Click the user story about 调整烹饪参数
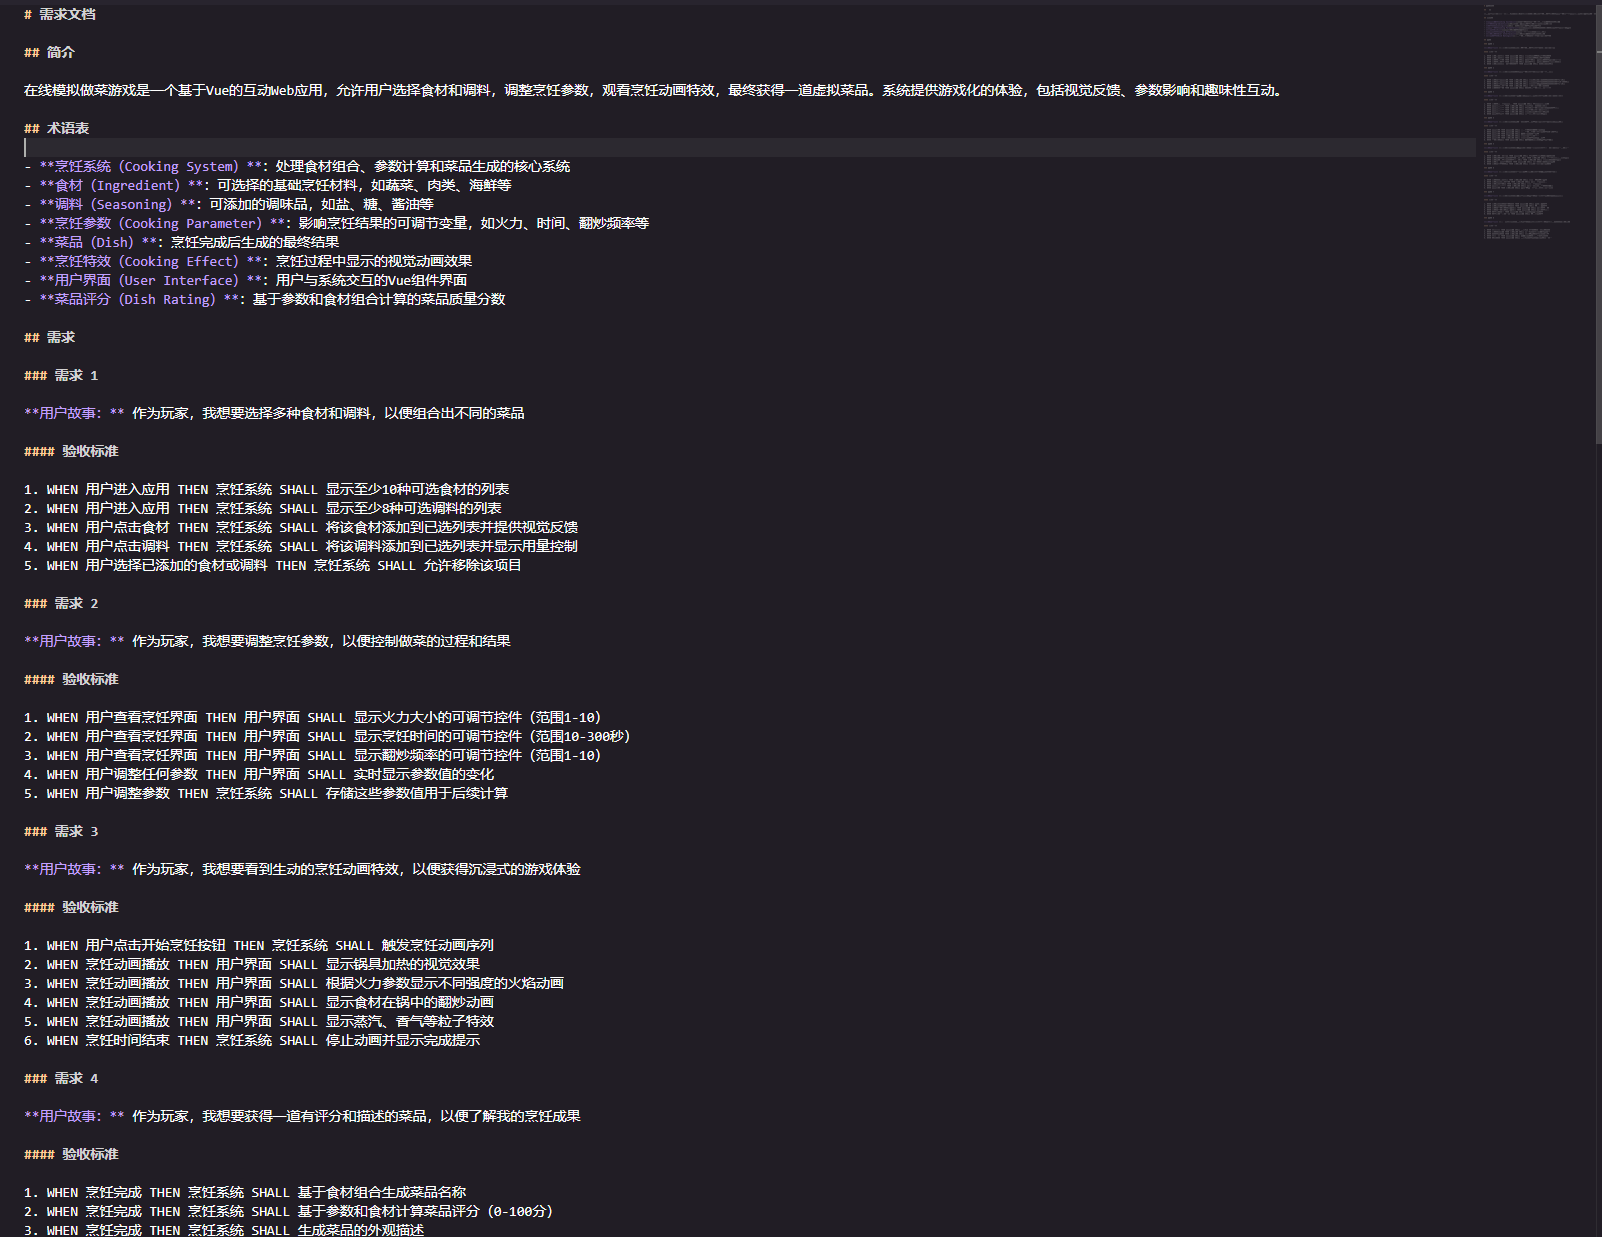 coord(267,641)
